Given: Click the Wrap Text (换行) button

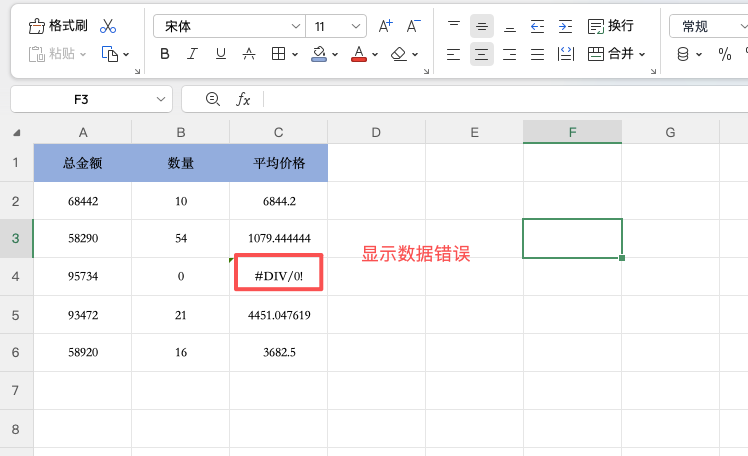Looking at the screenshot, I should pos(611,26).
